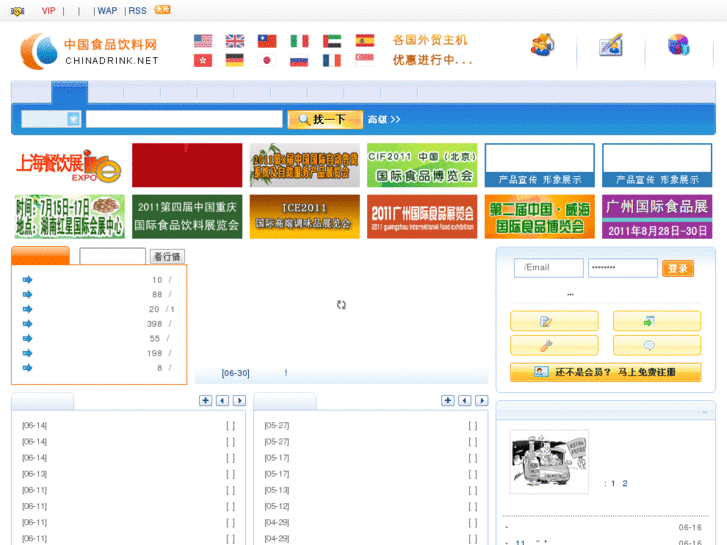This screenshot has height=545, width=727.
Task: Click price row showing 398
Action: 98,324
